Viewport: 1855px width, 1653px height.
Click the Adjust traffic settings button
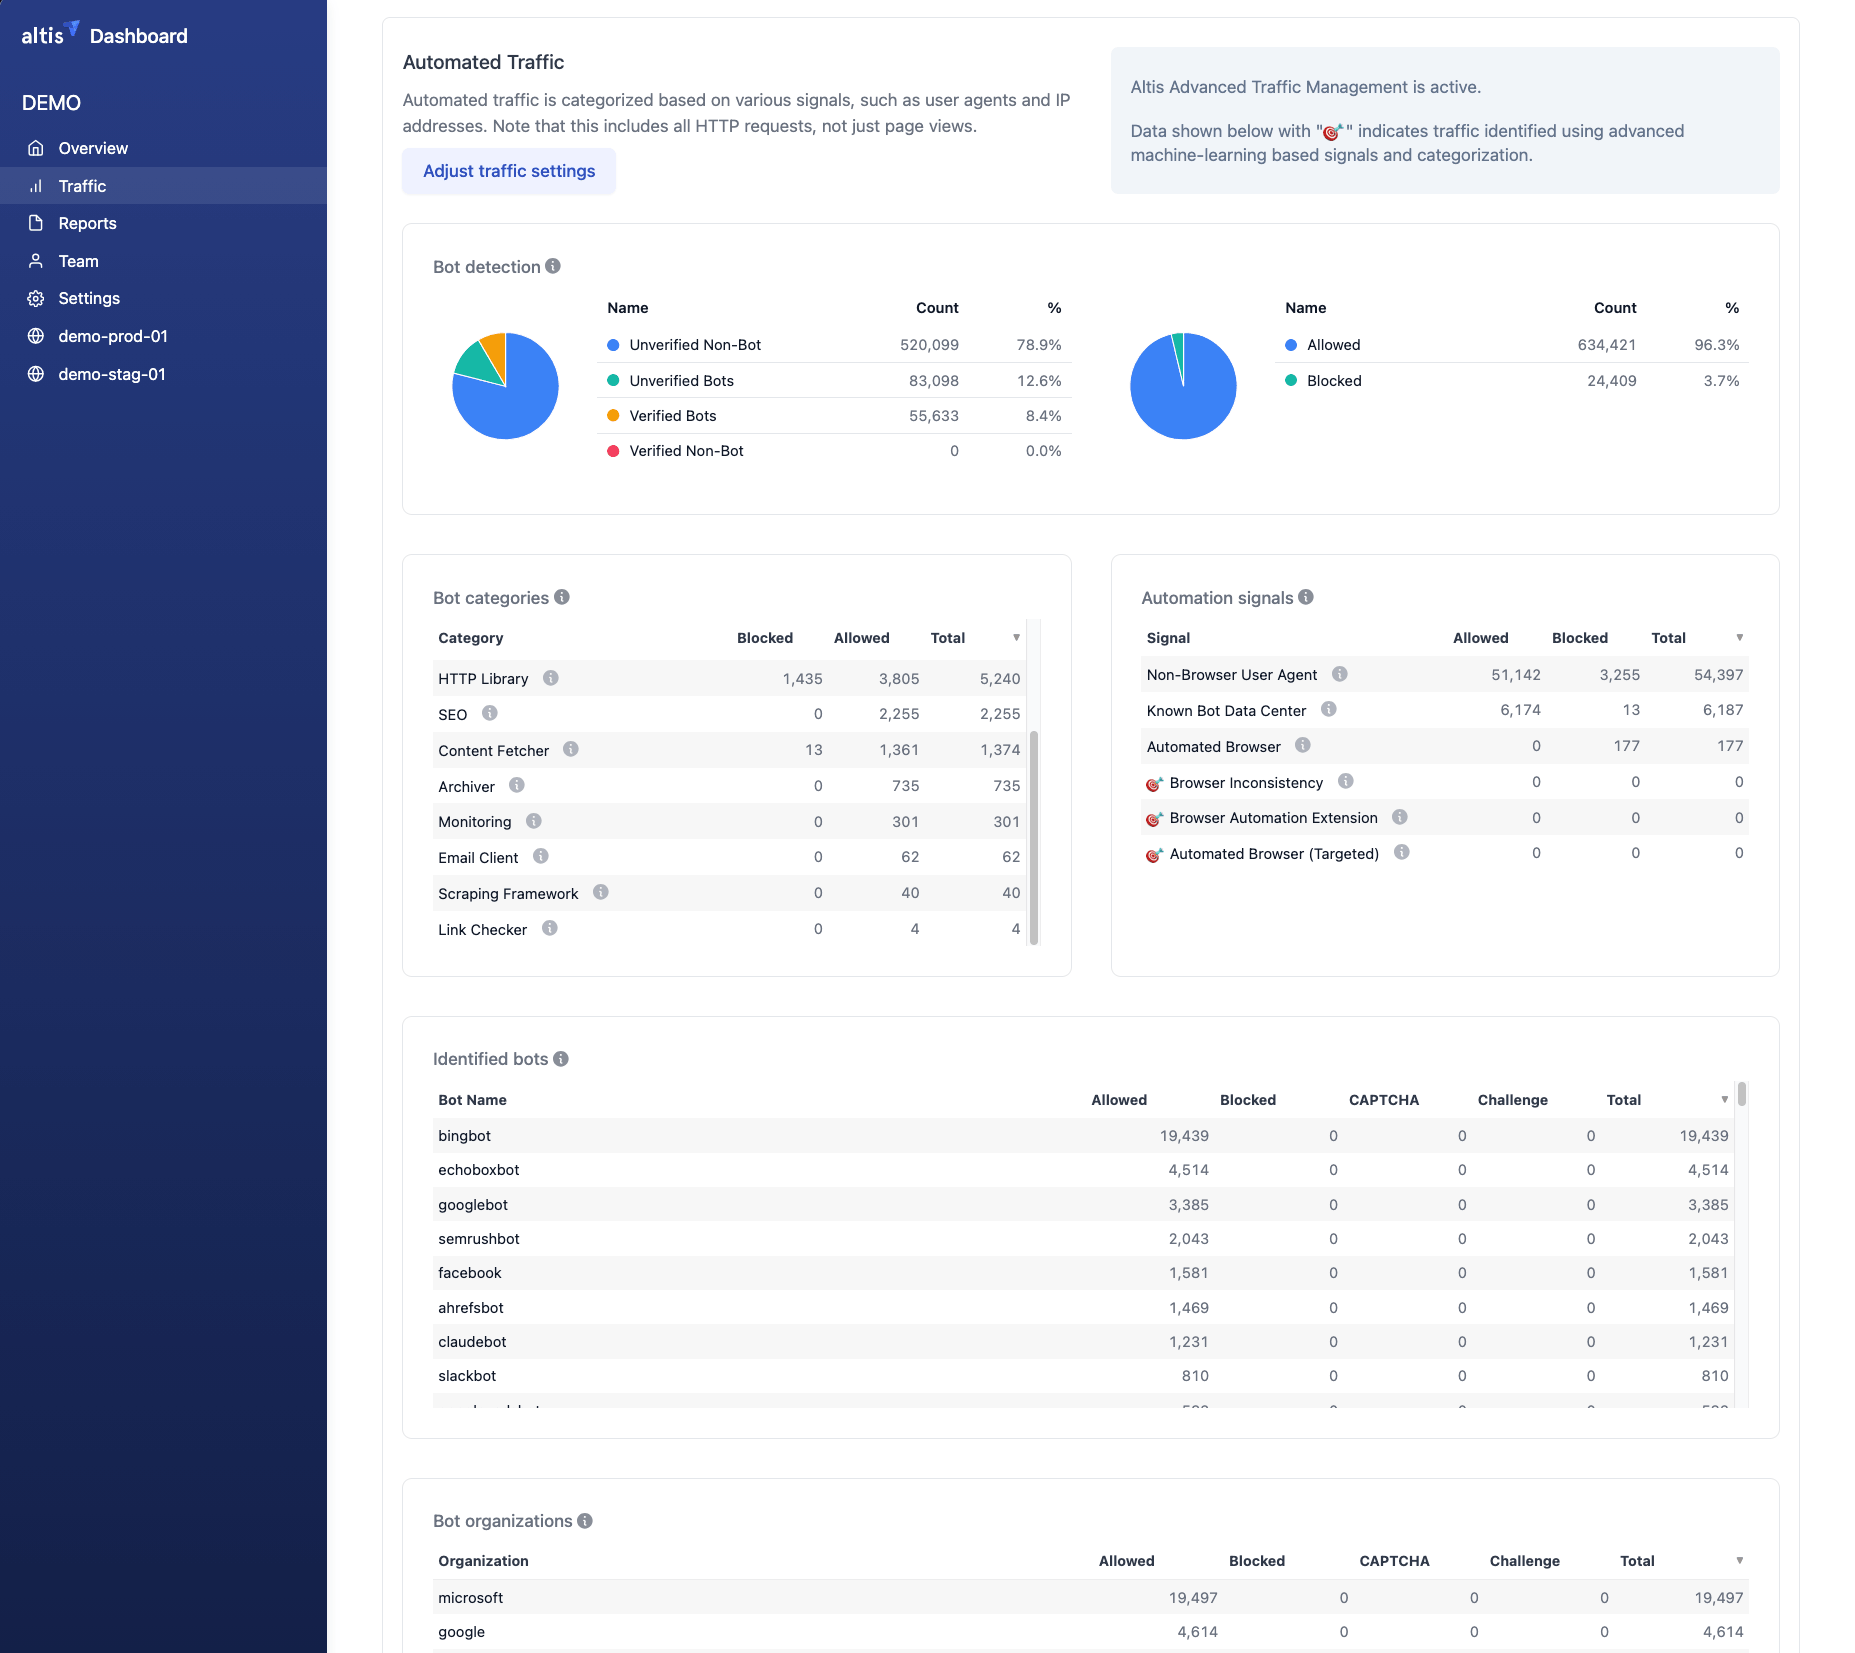509,171
